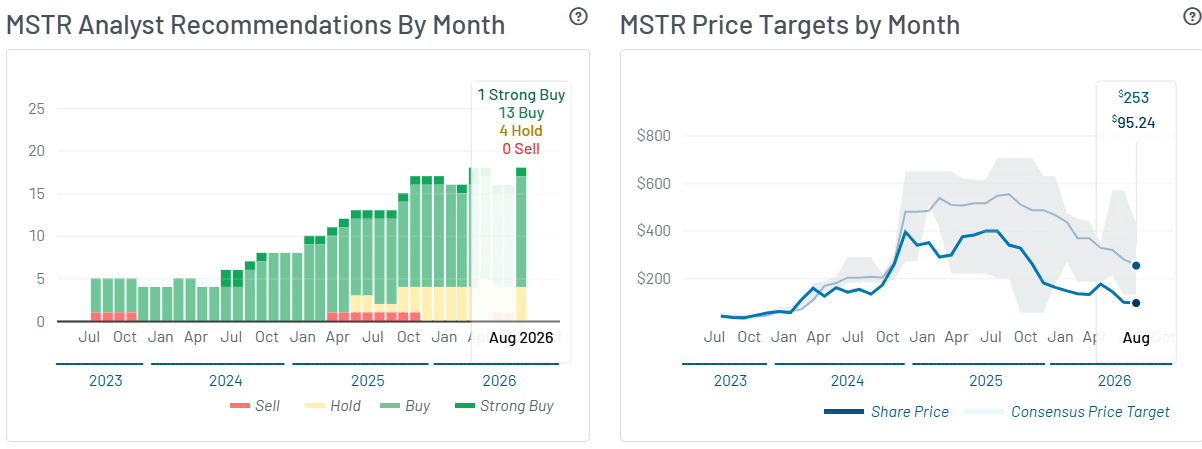1202x449 pixels.
Task: Select 2026 year label in Recommendations chart
Action: 499,381
